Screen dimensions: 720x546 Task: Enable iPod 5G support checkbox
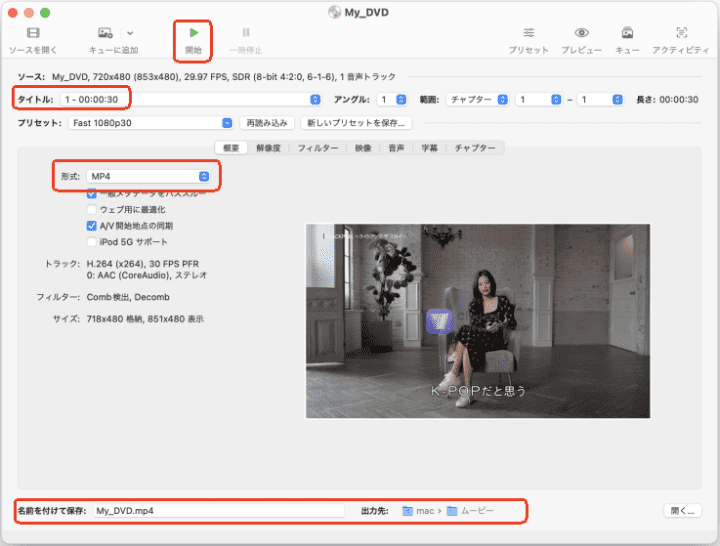point(92,242)
